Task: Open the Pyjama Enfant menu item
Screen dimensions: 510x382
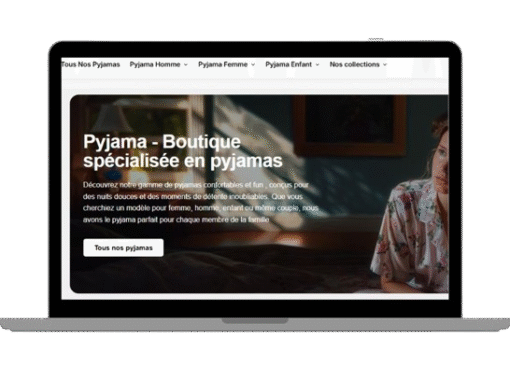Action: pos(289,64)
